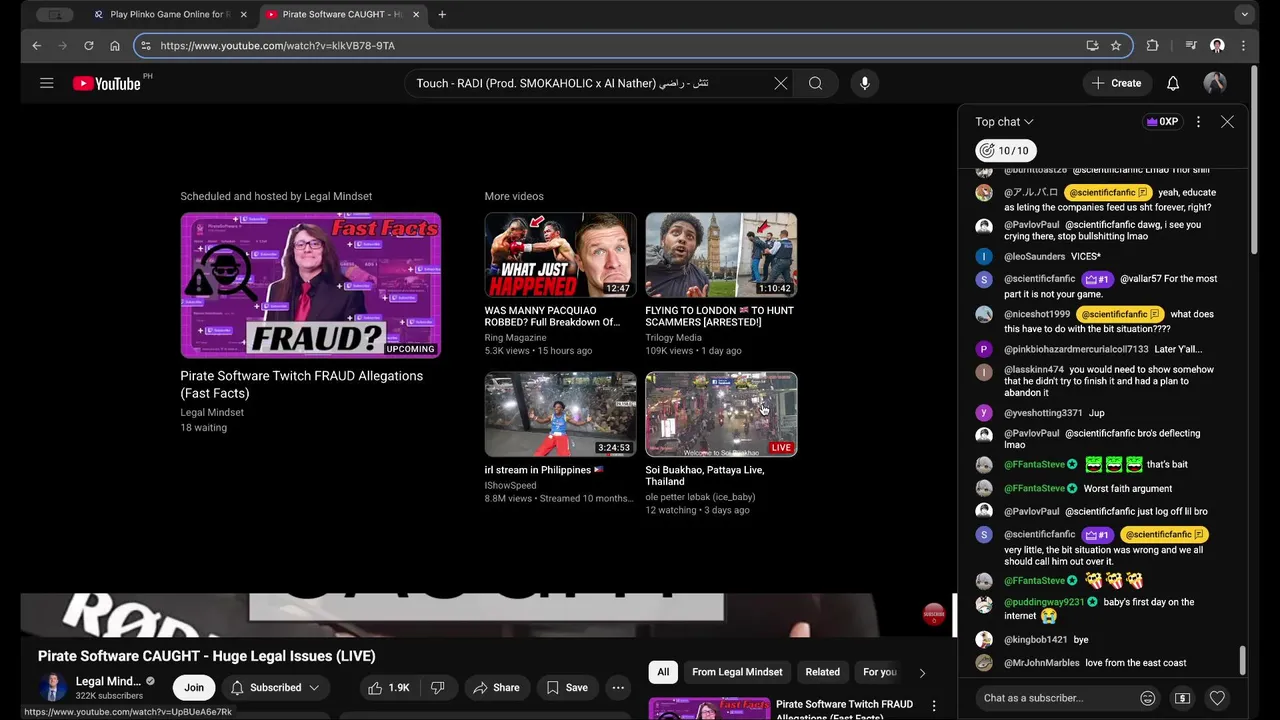Open Super Chat dollar icon
The height and width of the screenshot is (720, 1280).
(x=1182, y=698)
